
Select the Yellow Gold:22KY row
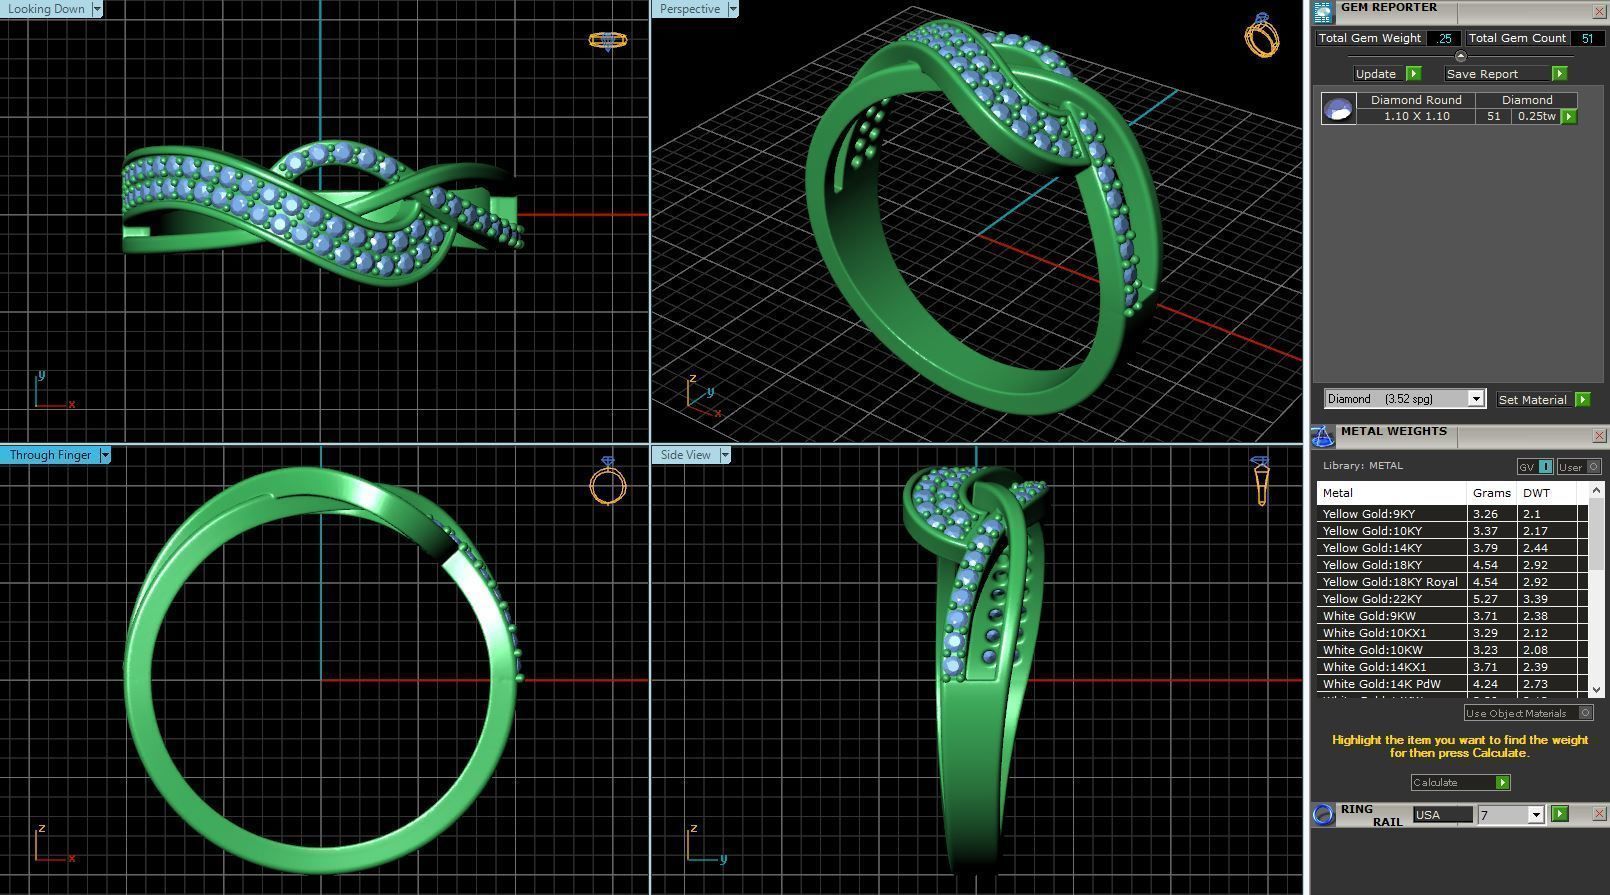click(x=1452, y=599)
